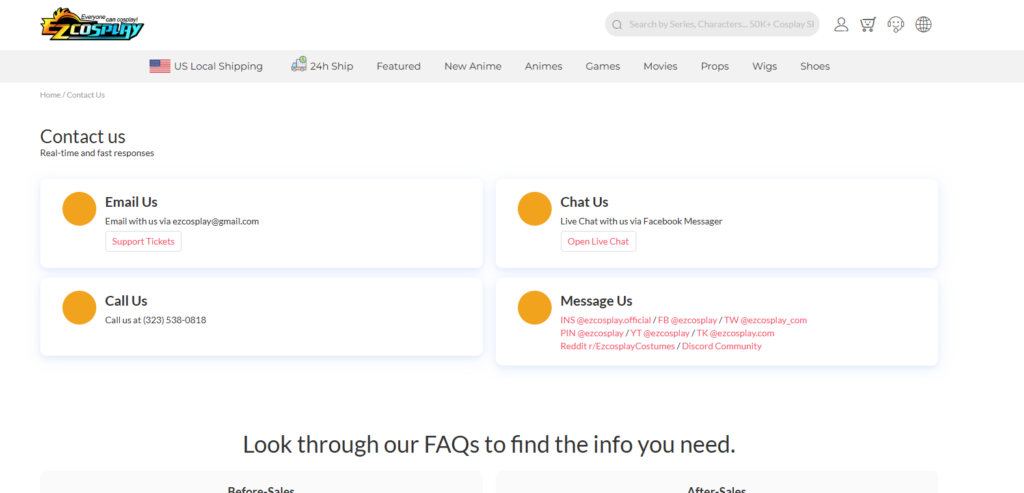
Task: Open PIN @ezcosplay link
Action: coord(592,333)
